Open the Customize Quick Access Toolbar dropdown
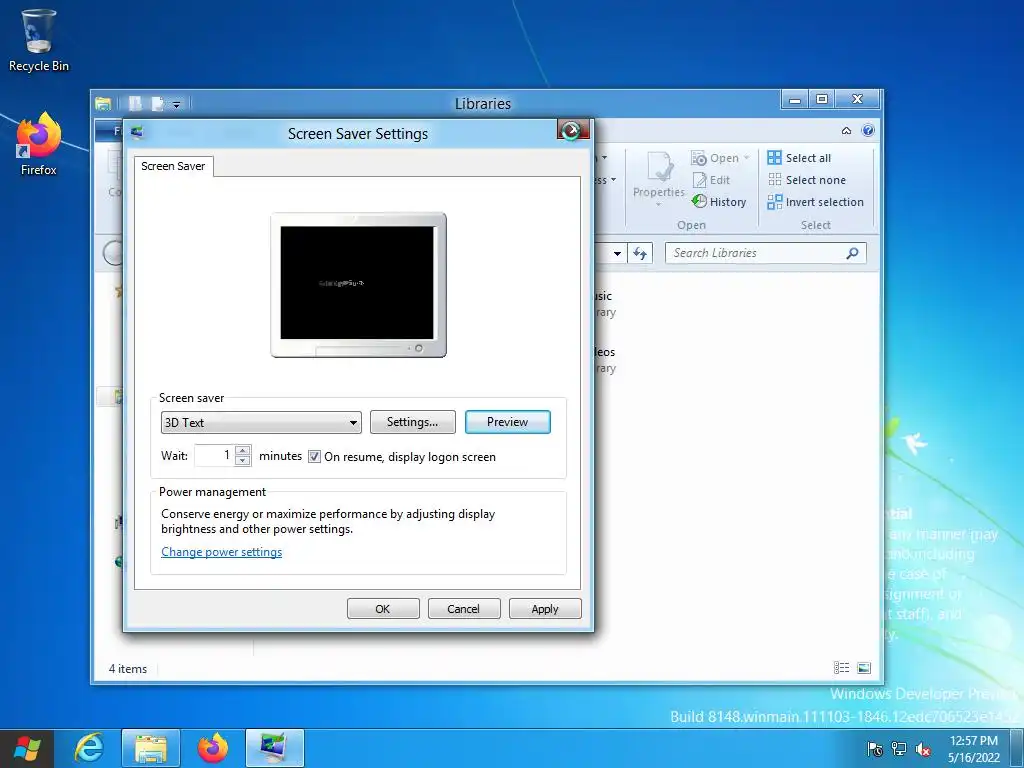 click(x=176, y=104)
